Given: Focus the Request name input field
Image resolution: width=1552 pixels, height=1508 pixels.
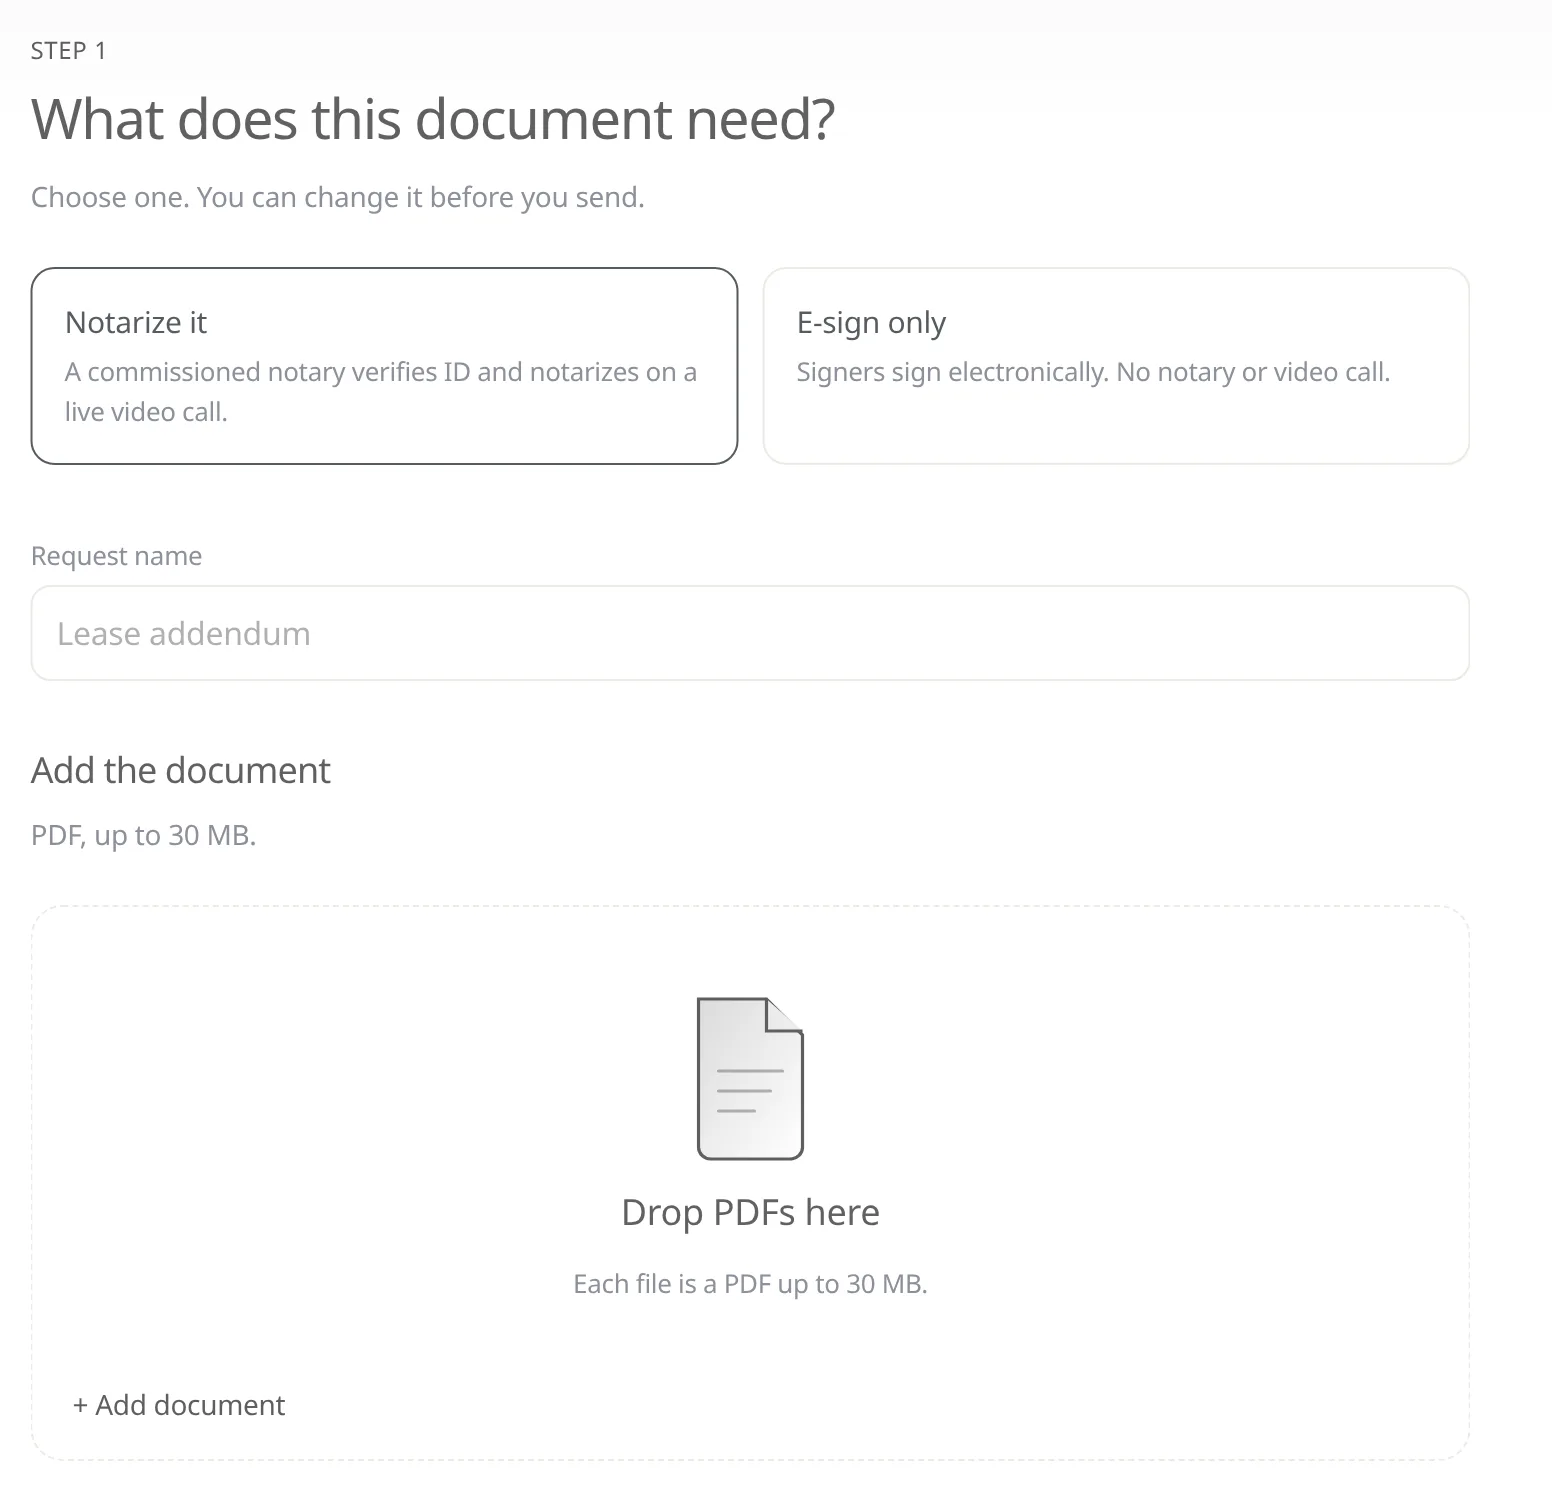Looking at the screenshot, I should (750, 633).
